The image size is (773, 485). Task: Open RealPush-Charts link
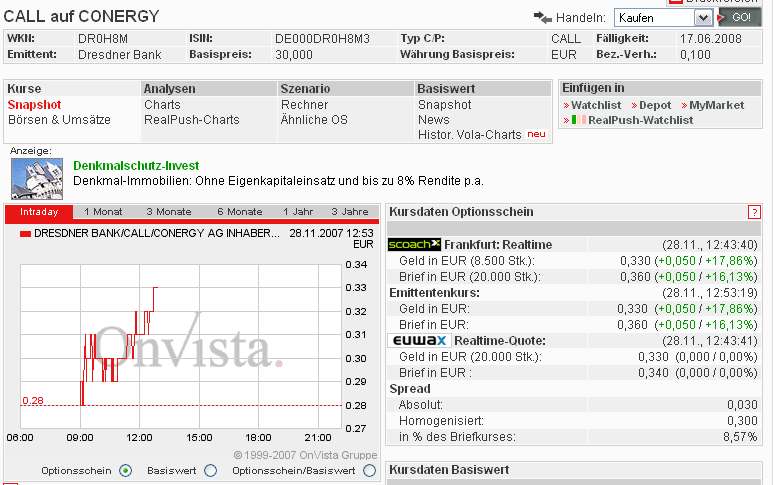(192, 120)
